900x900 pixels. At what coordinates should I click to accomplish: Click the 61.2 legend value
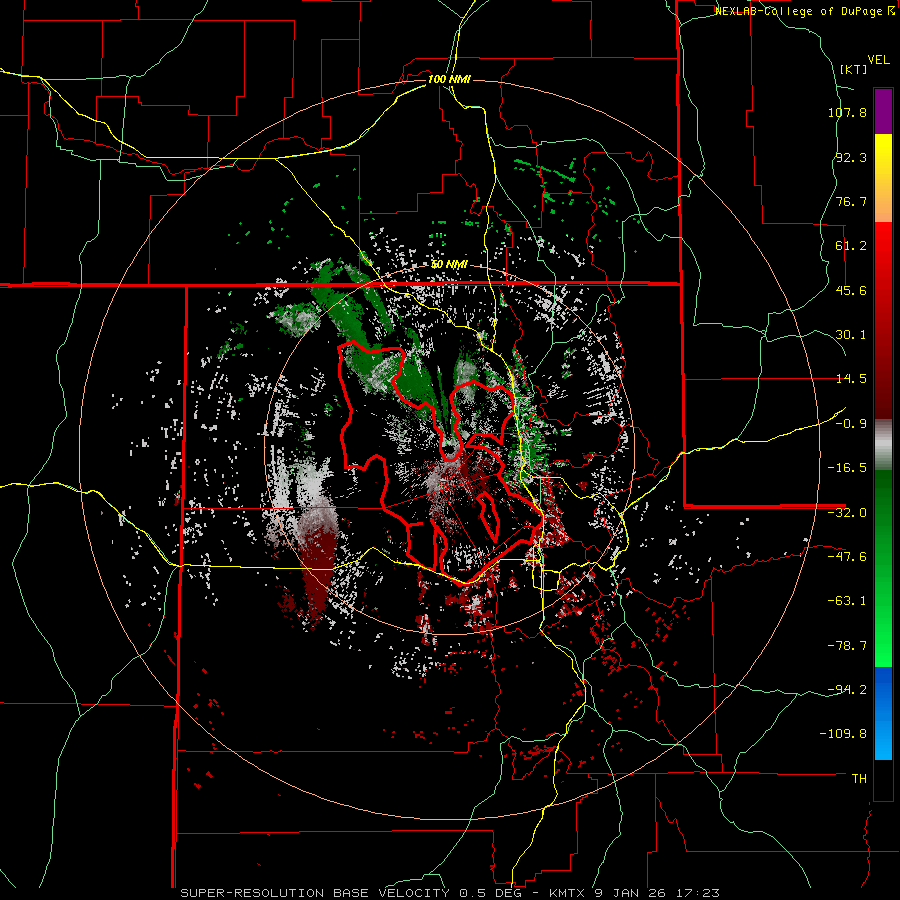(851, 246)
